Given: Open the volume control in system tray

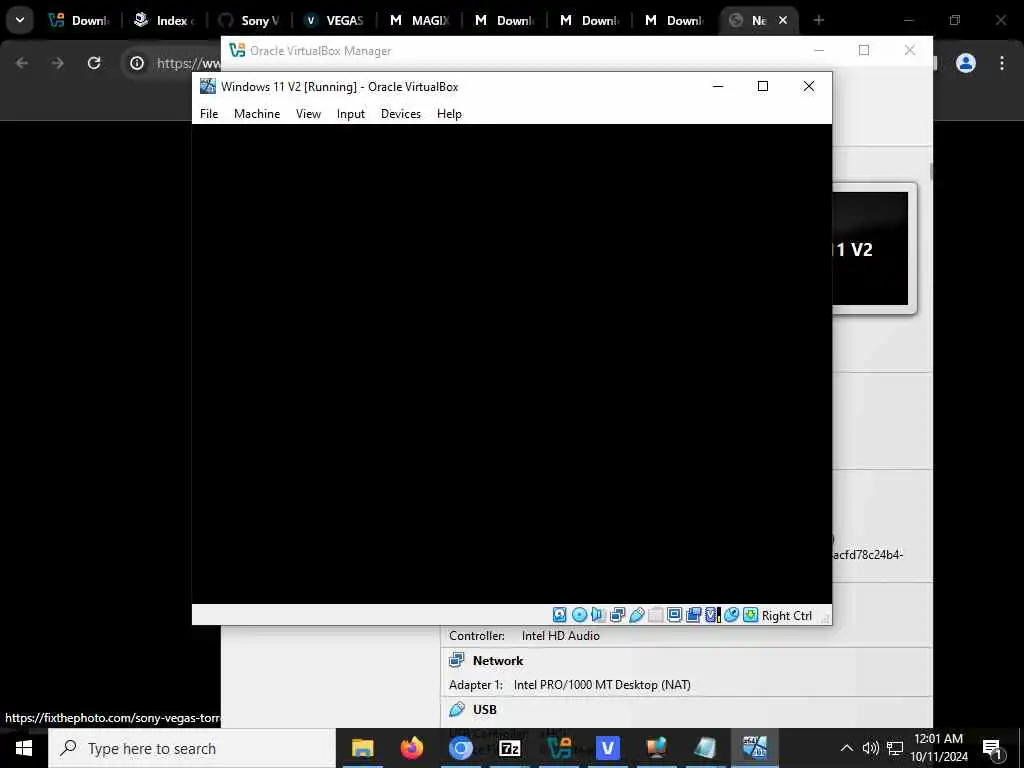Looking at the screenshot, I should (870, 748).
